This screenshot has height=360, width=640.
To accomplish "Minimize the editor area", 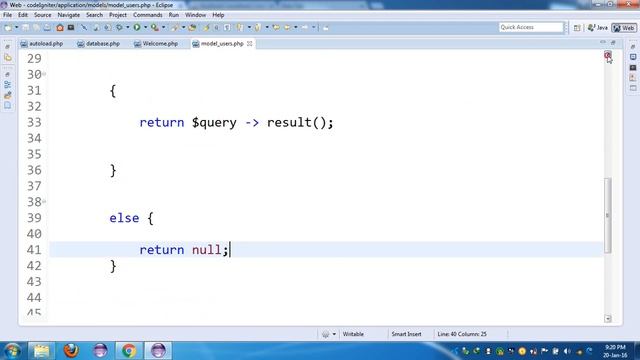I will (603, 42).
